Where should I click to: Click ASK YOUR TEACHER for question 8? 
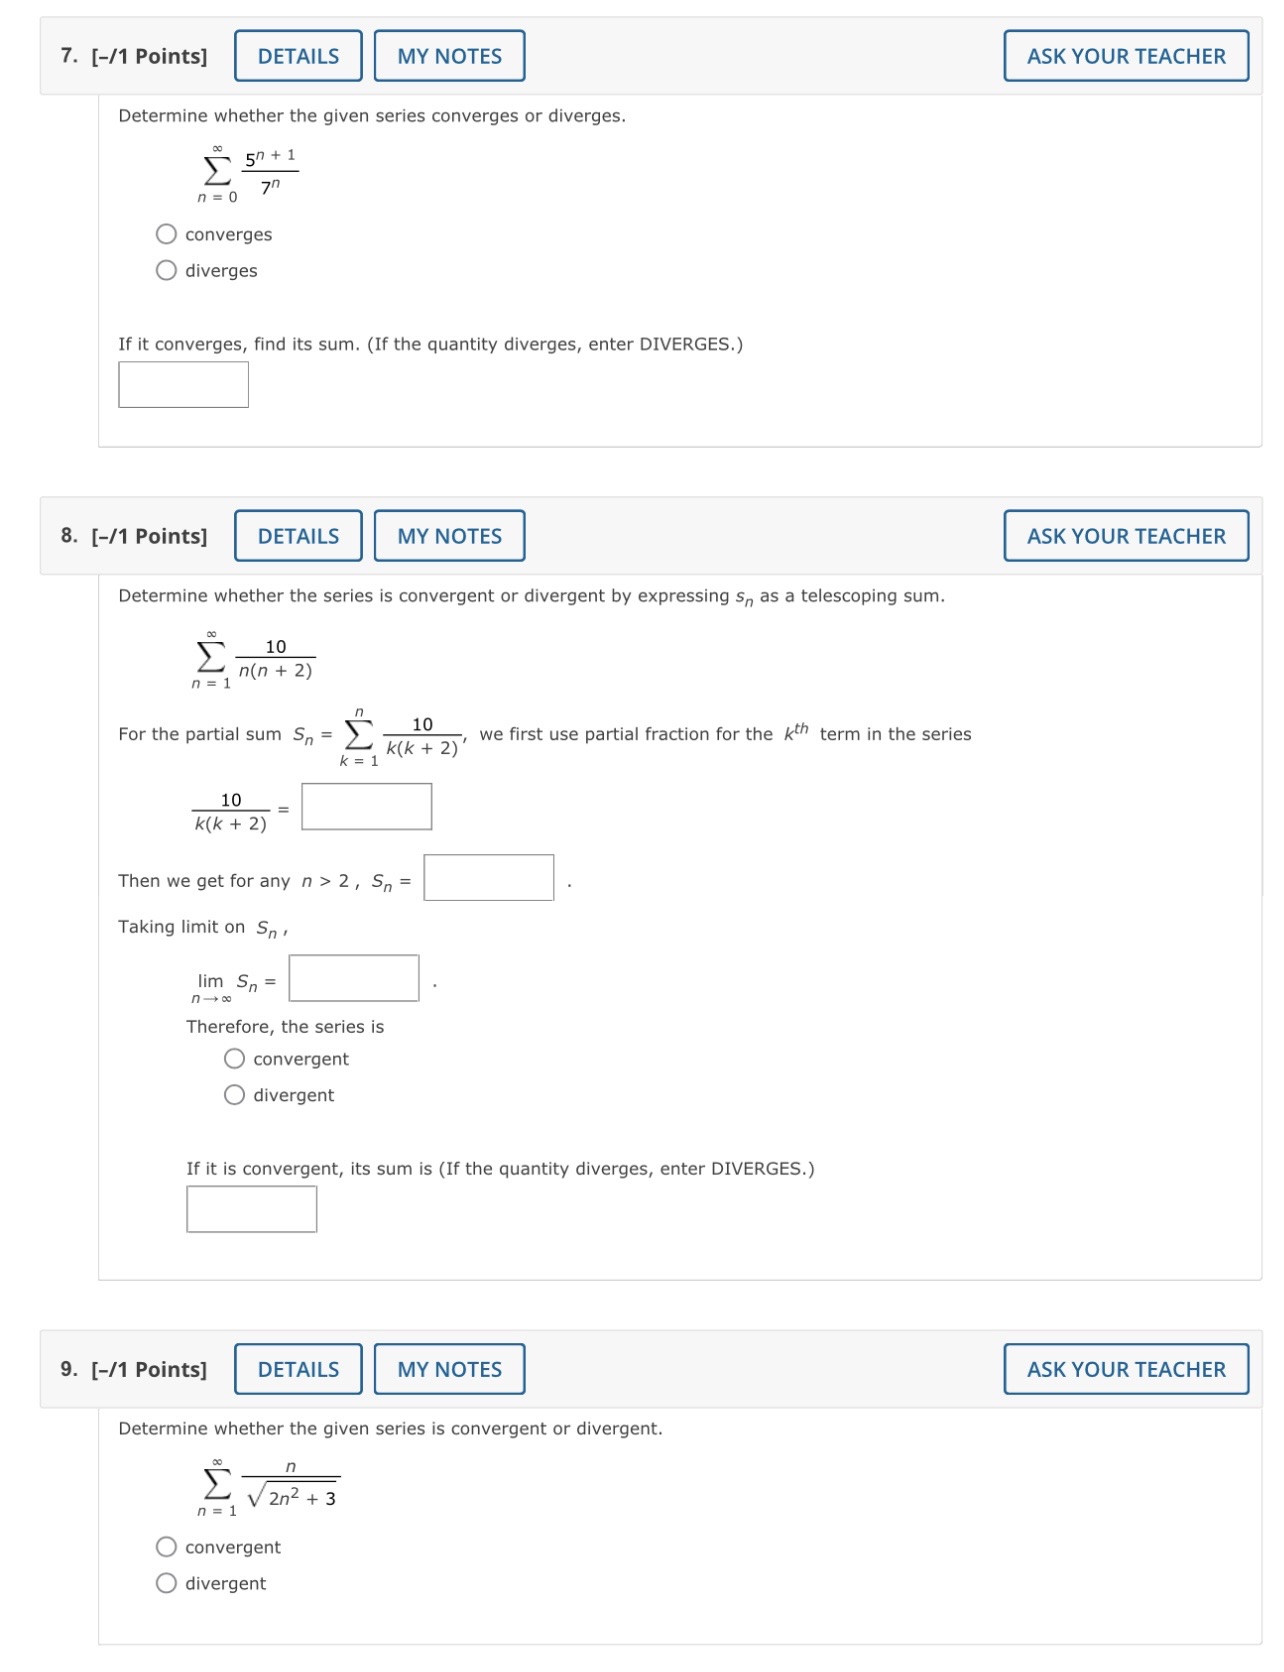tap(1125, 536)
